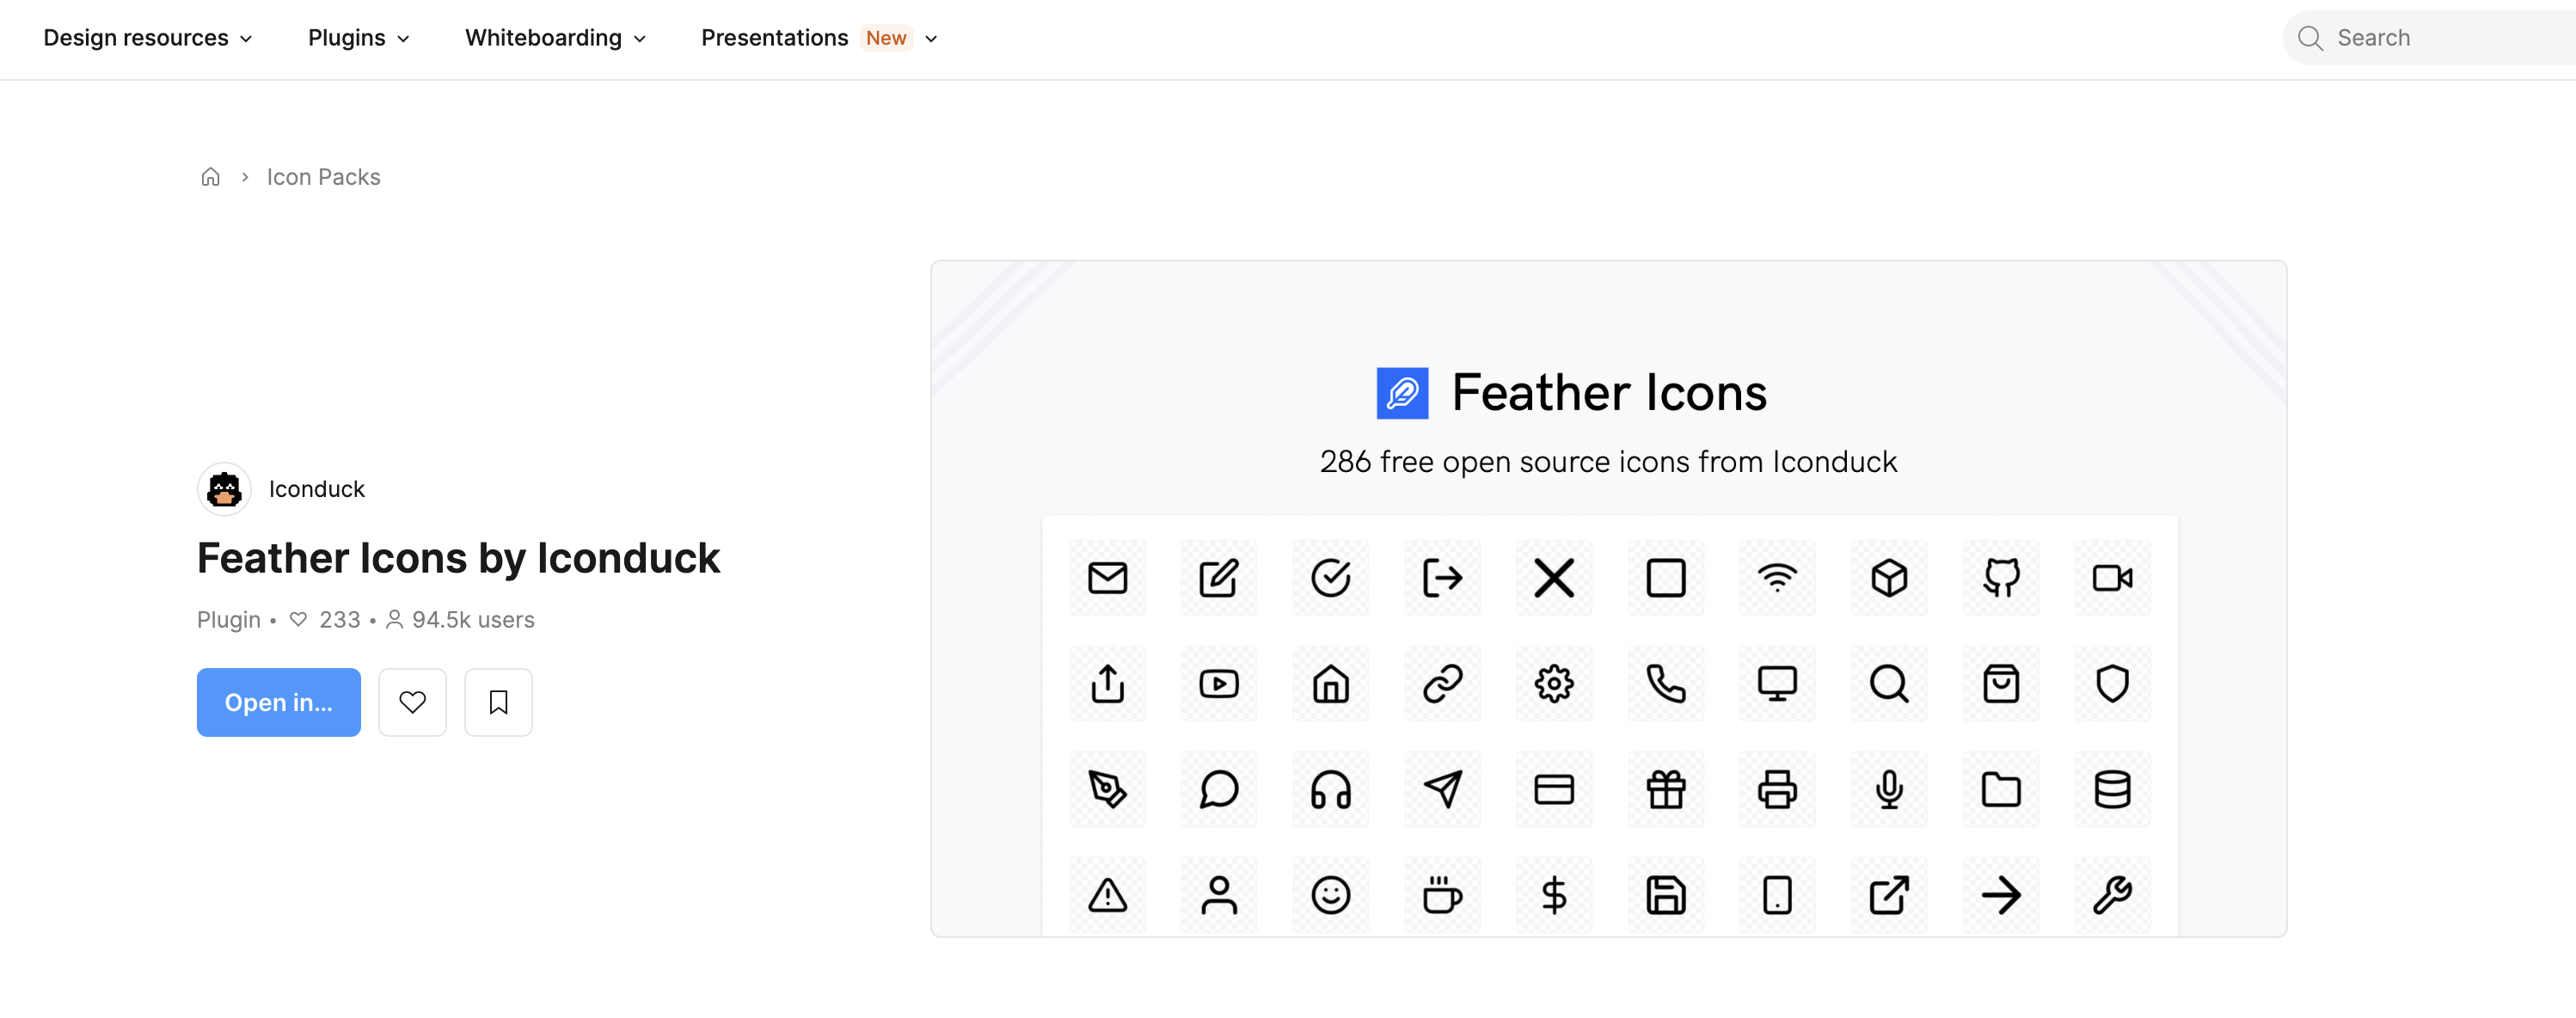The width and height of the screenshot is (2576, 1018).
Task: Click the '94.5k users' count text
Action: point(473,620)
